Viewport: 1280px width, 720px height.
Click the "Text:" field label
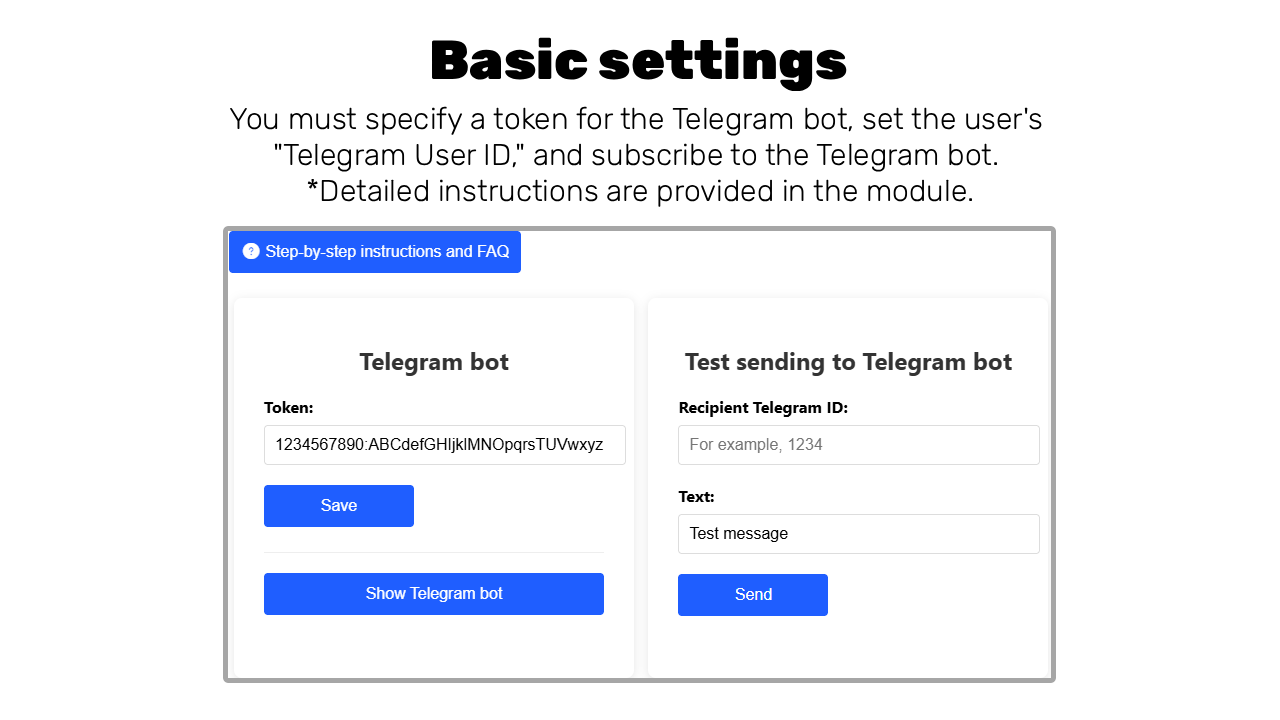(696, 497)
